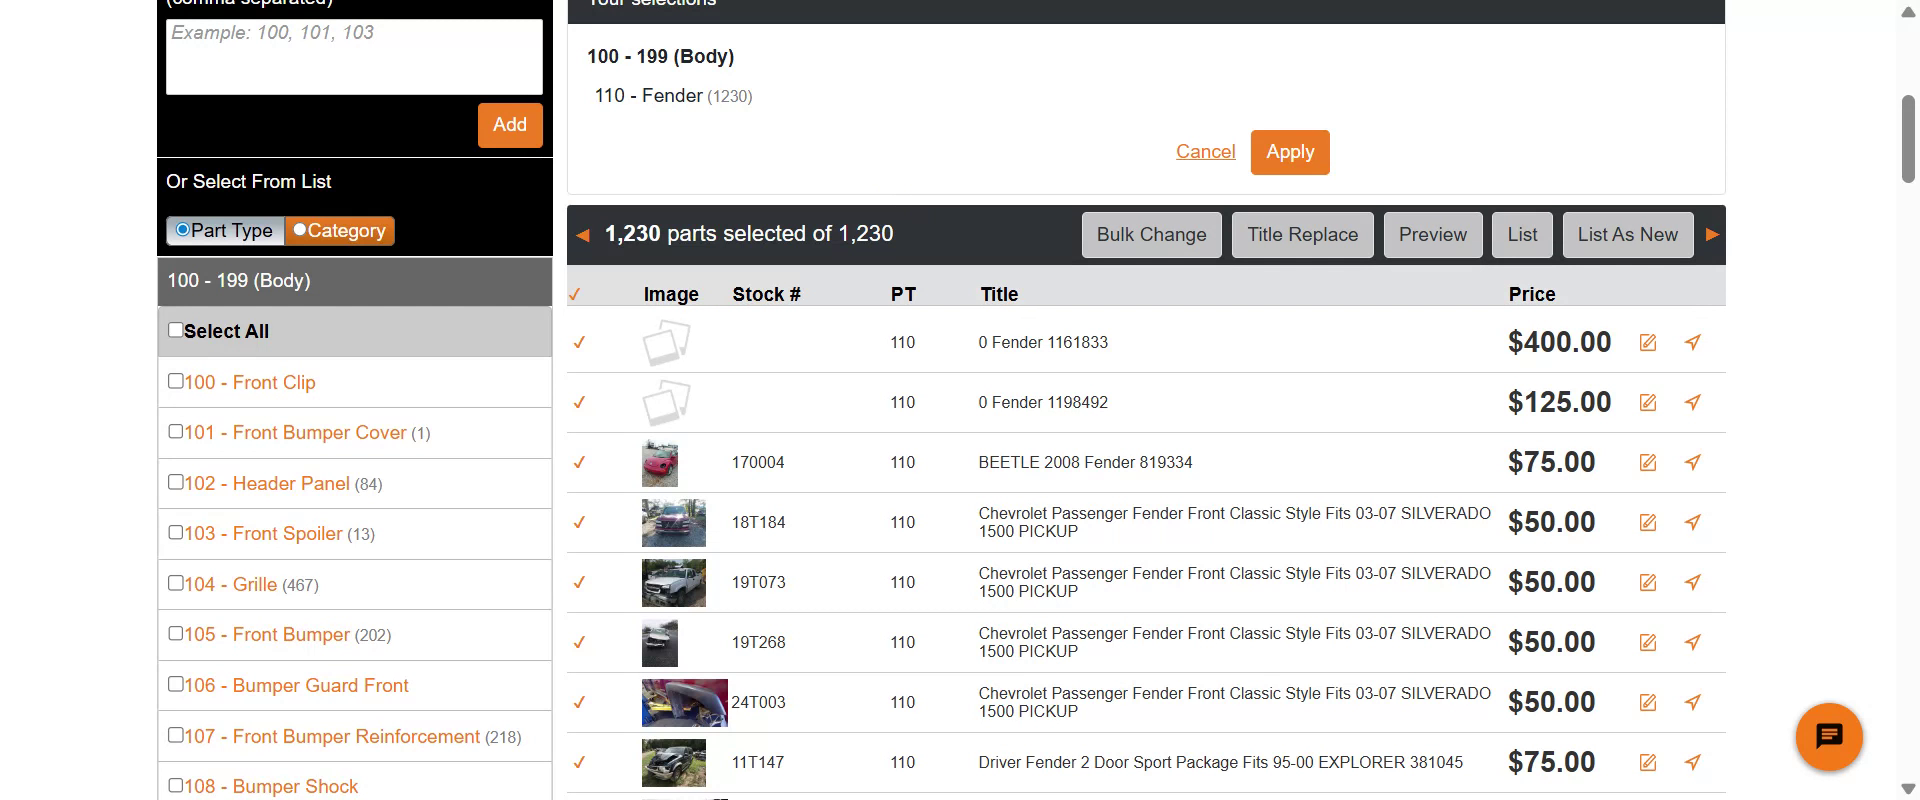
Task: Open edit icon for 0 Fender 1161833
Action: point(1648,343)
